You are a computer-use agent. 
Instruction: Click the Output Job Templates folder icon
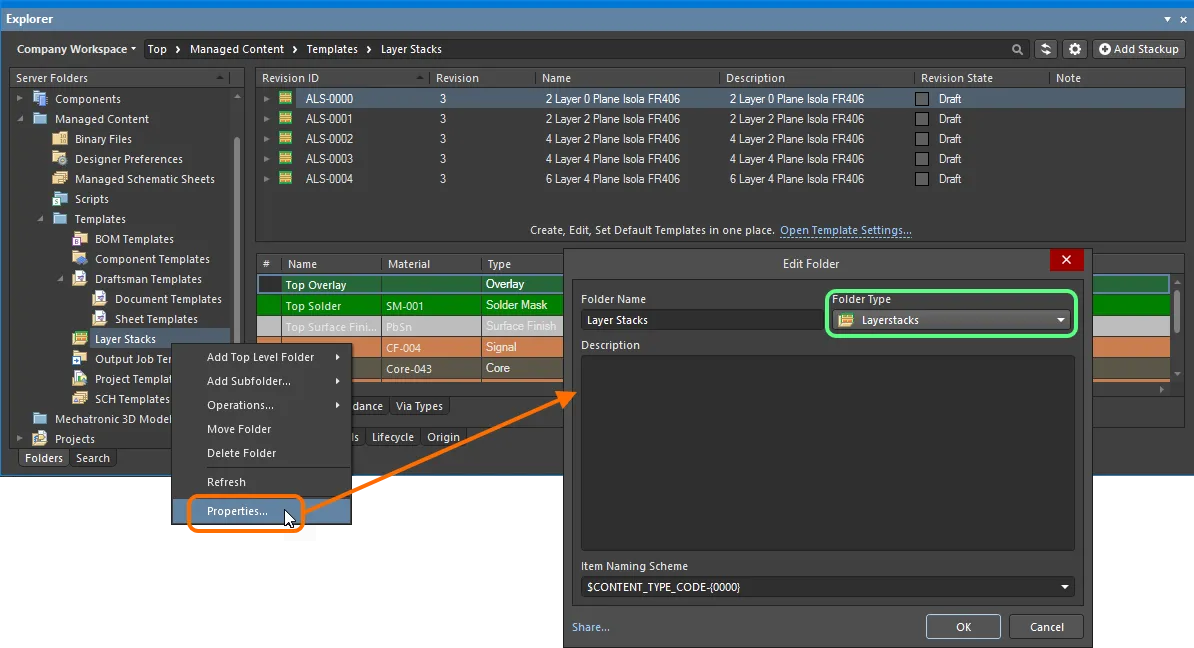pyautogui.click(x=80, y=358)
